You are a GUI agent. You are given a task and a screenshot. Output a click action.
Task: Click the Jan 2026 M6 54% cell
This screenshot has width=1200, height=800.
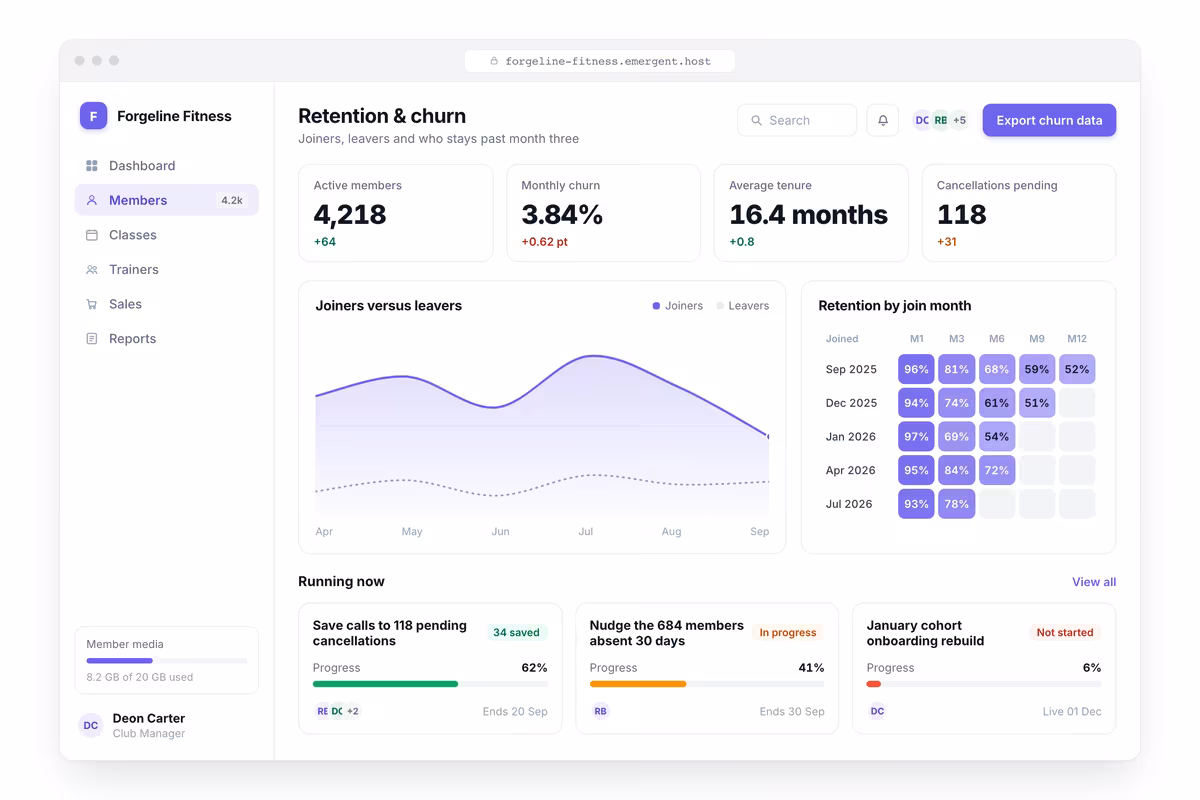[x=997, y=437]
